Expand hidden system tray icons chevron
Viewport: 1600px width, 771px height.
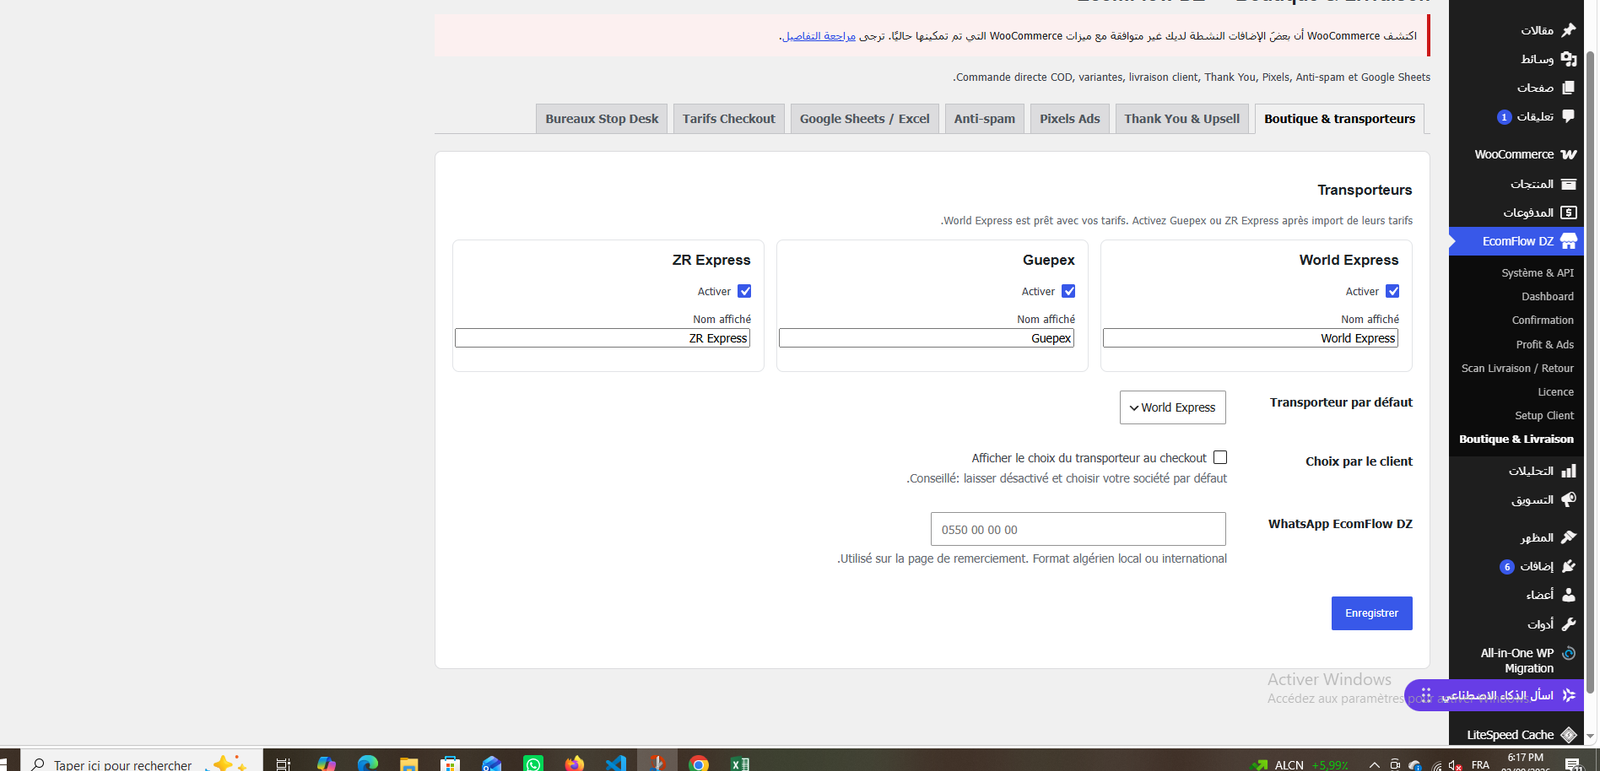click(x=1374, y=765)
